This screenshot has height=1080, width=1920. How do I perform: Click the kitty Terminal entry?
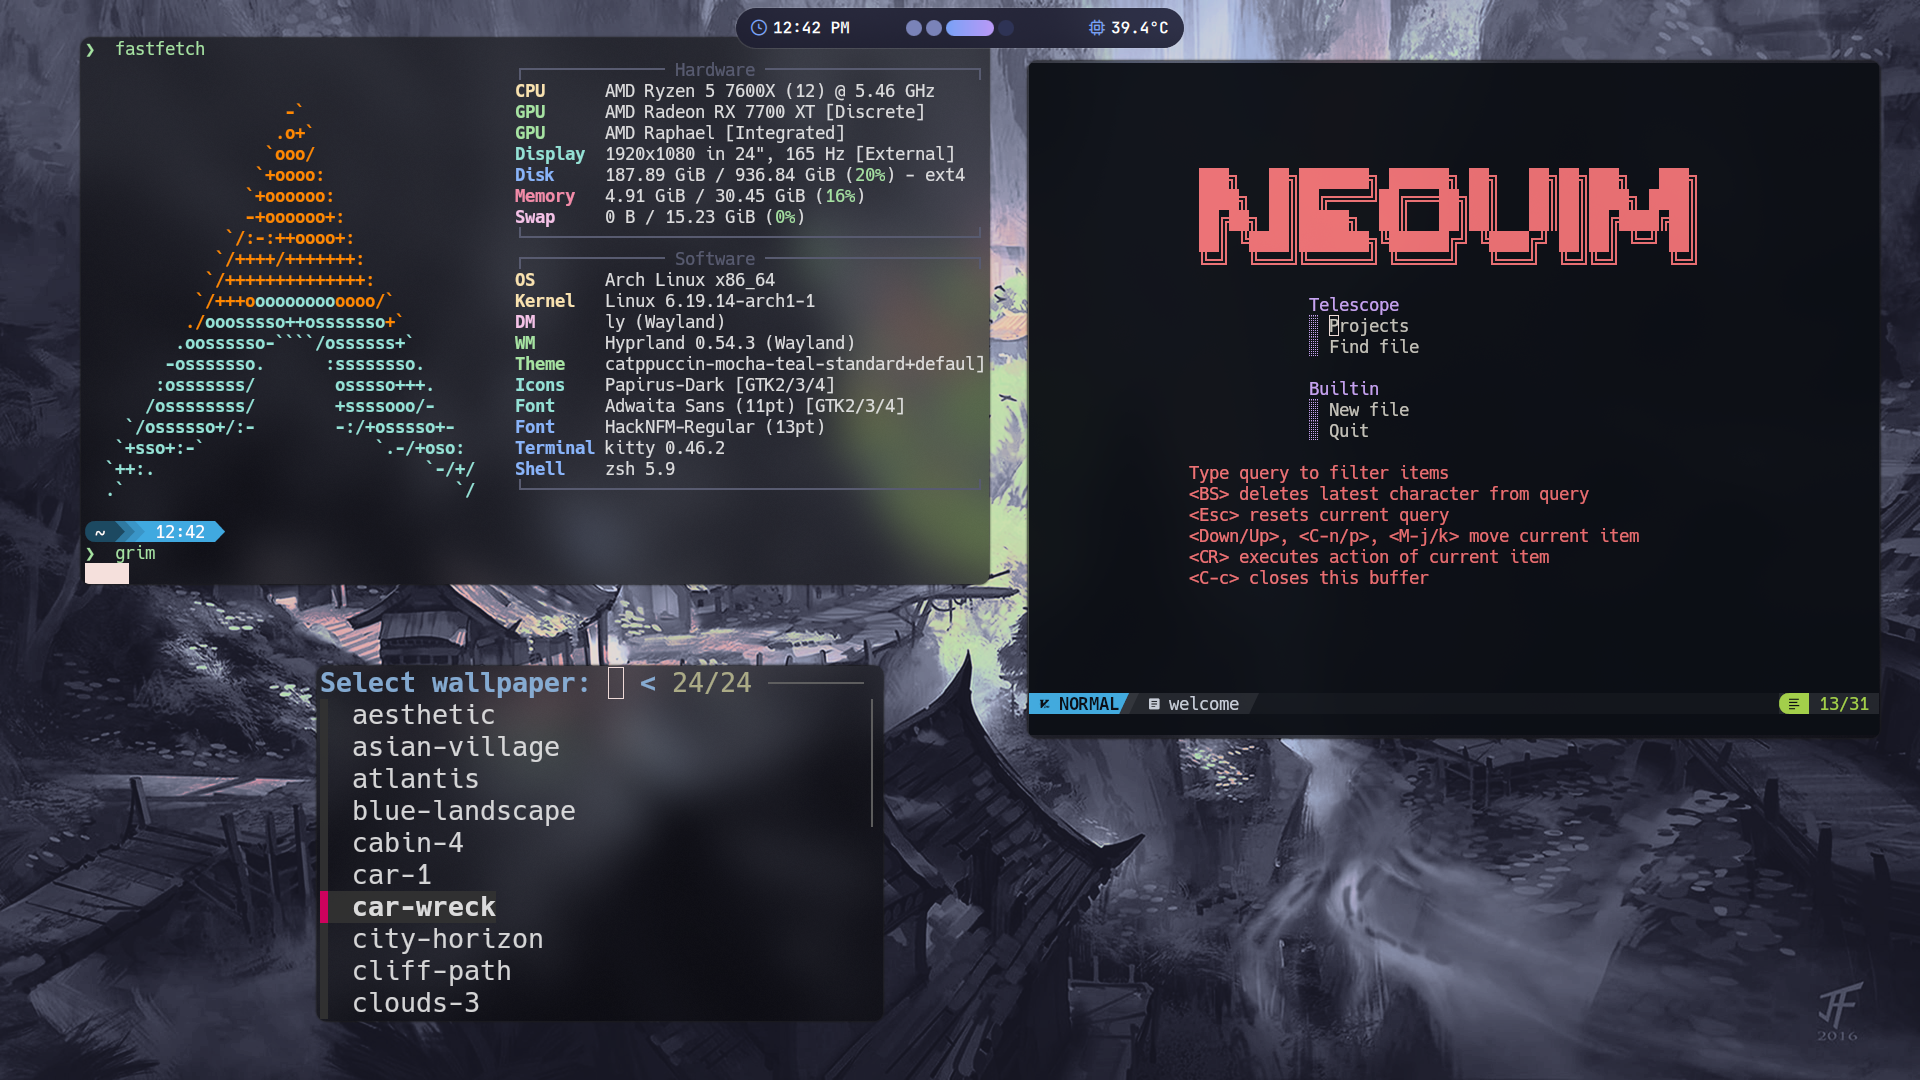click(665, 448)
